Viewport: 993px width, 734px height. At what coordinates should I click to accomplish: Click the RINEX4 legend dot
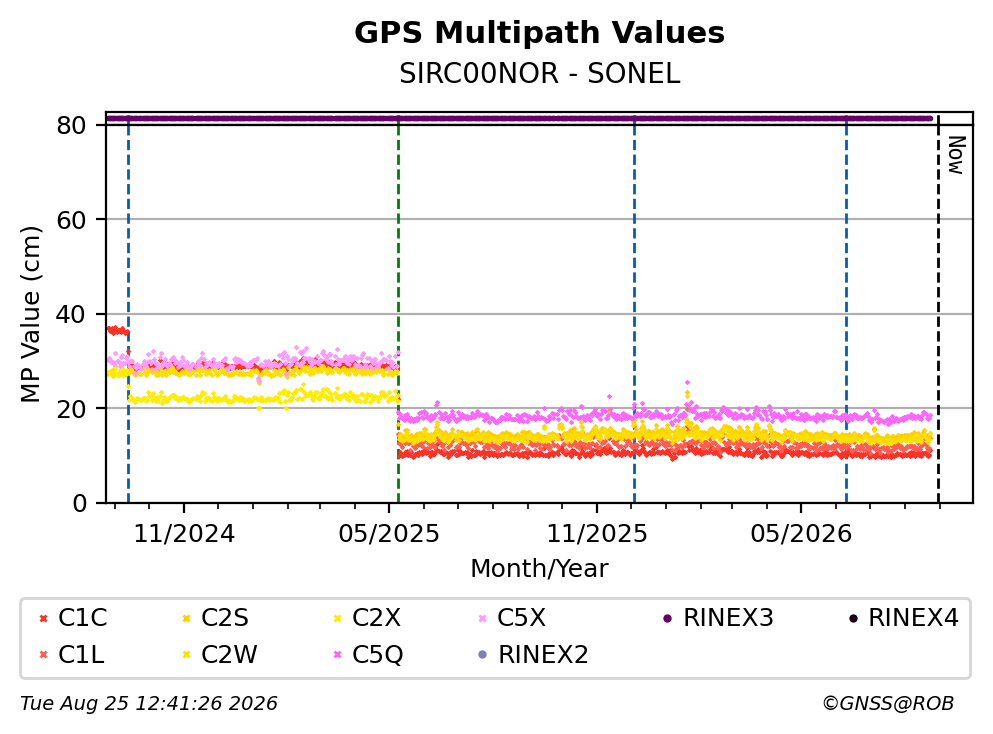pos(853,618)
